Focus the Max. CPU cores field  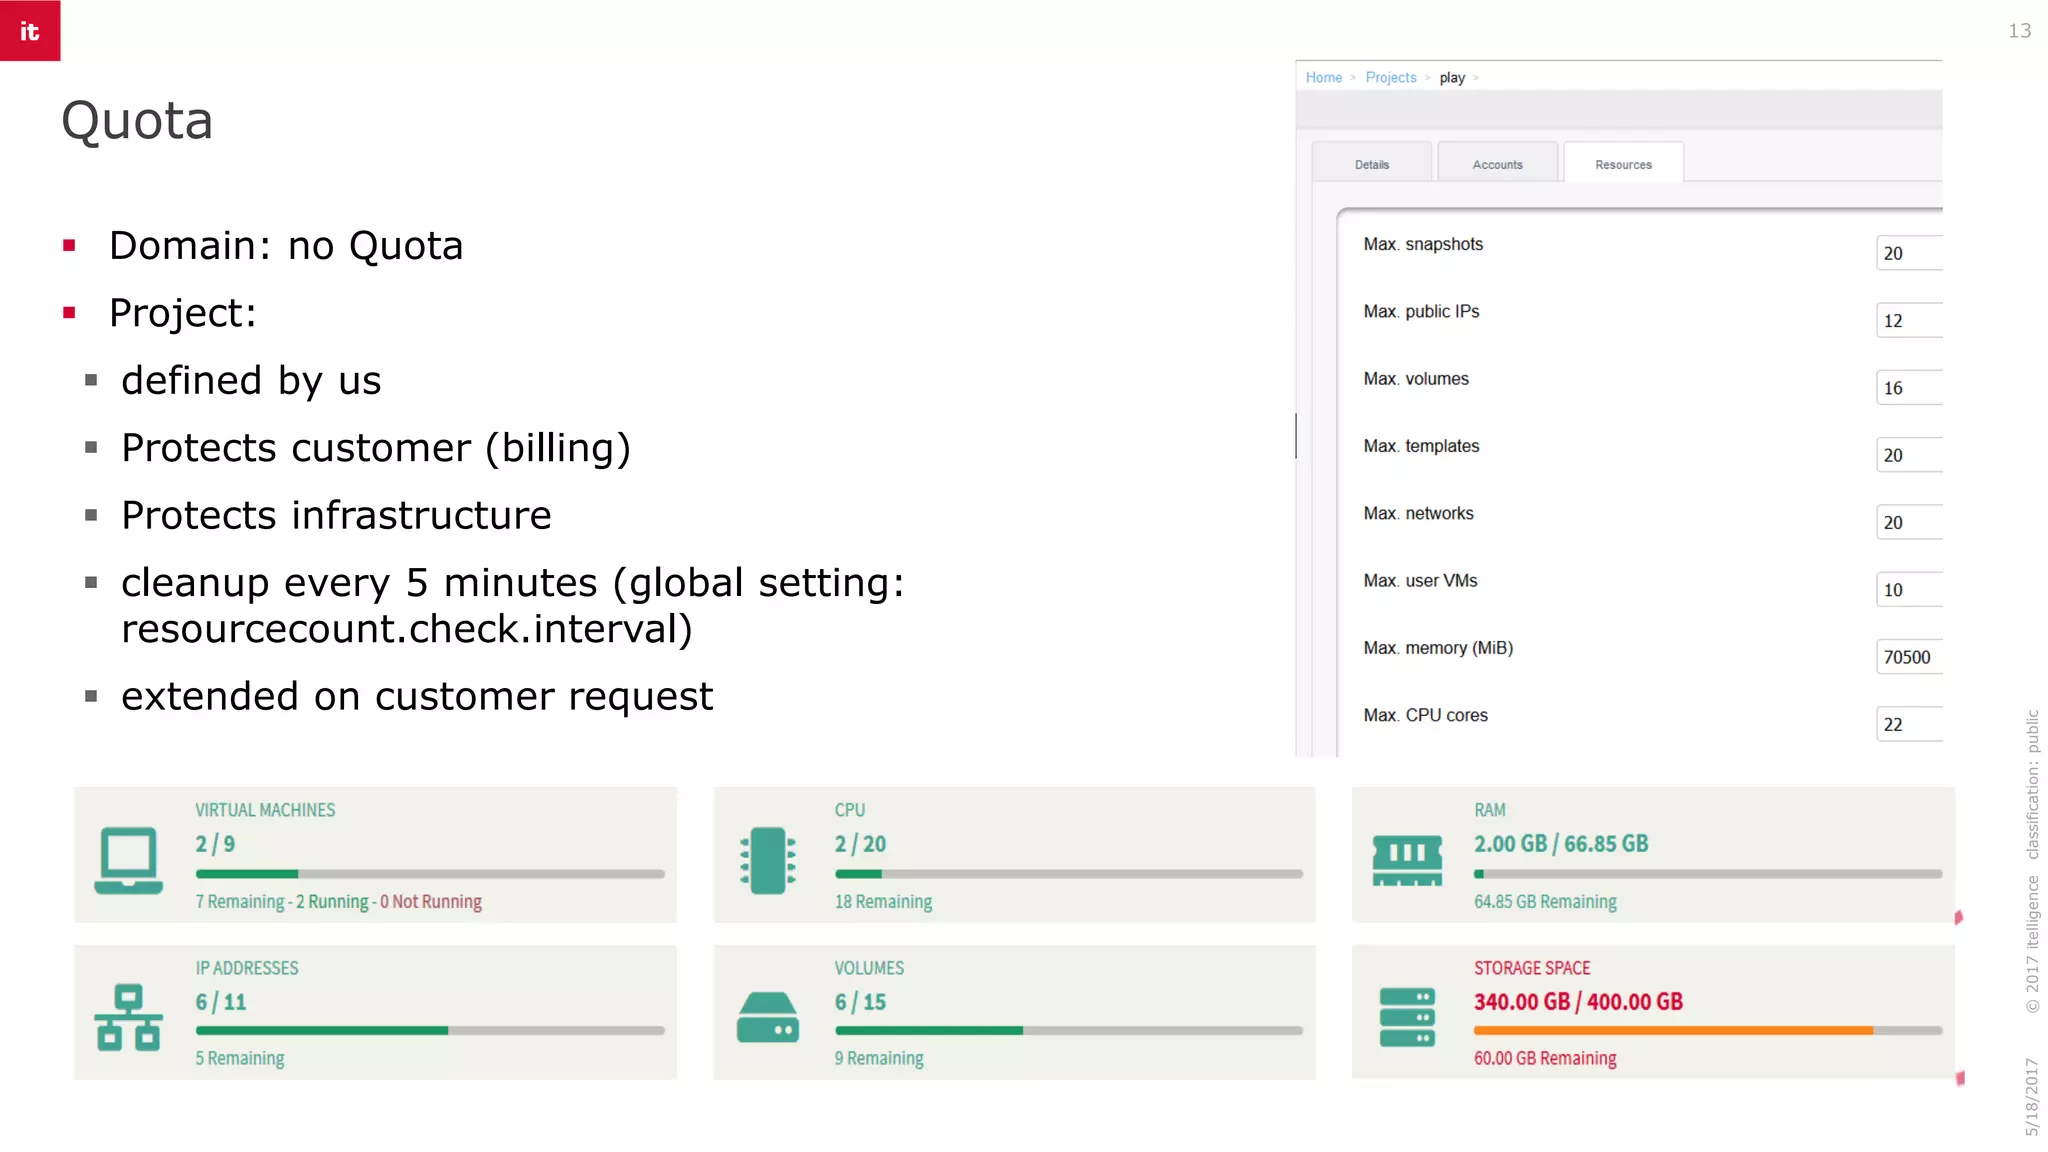tap(1909, 724)
